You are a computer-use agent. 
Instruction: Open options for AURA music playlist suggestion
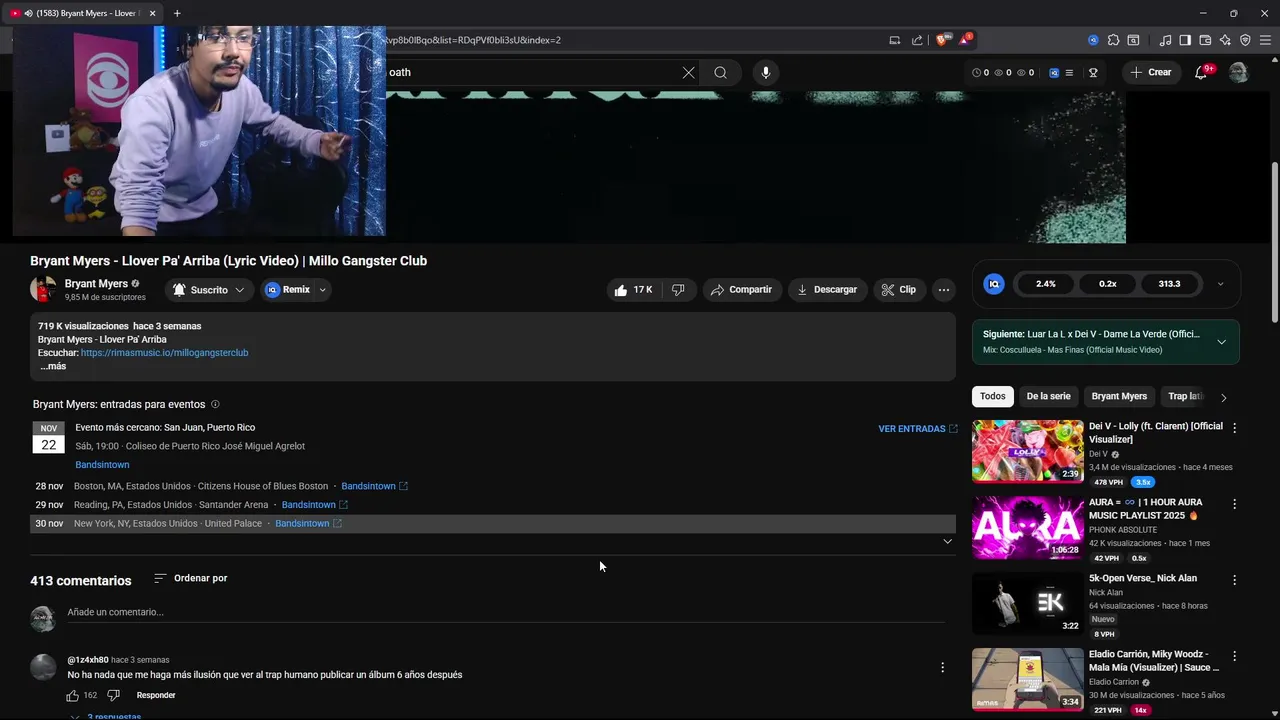coord(1234,504)
